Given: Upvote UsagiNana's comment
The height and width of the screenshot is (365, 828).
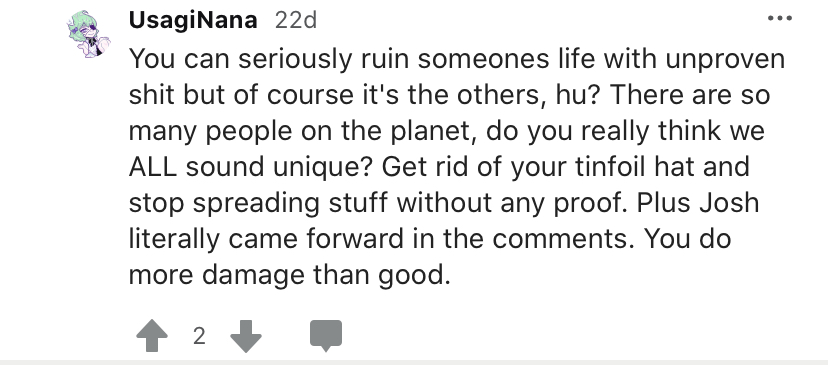Looking at the screenshot, I should point(152,335).
